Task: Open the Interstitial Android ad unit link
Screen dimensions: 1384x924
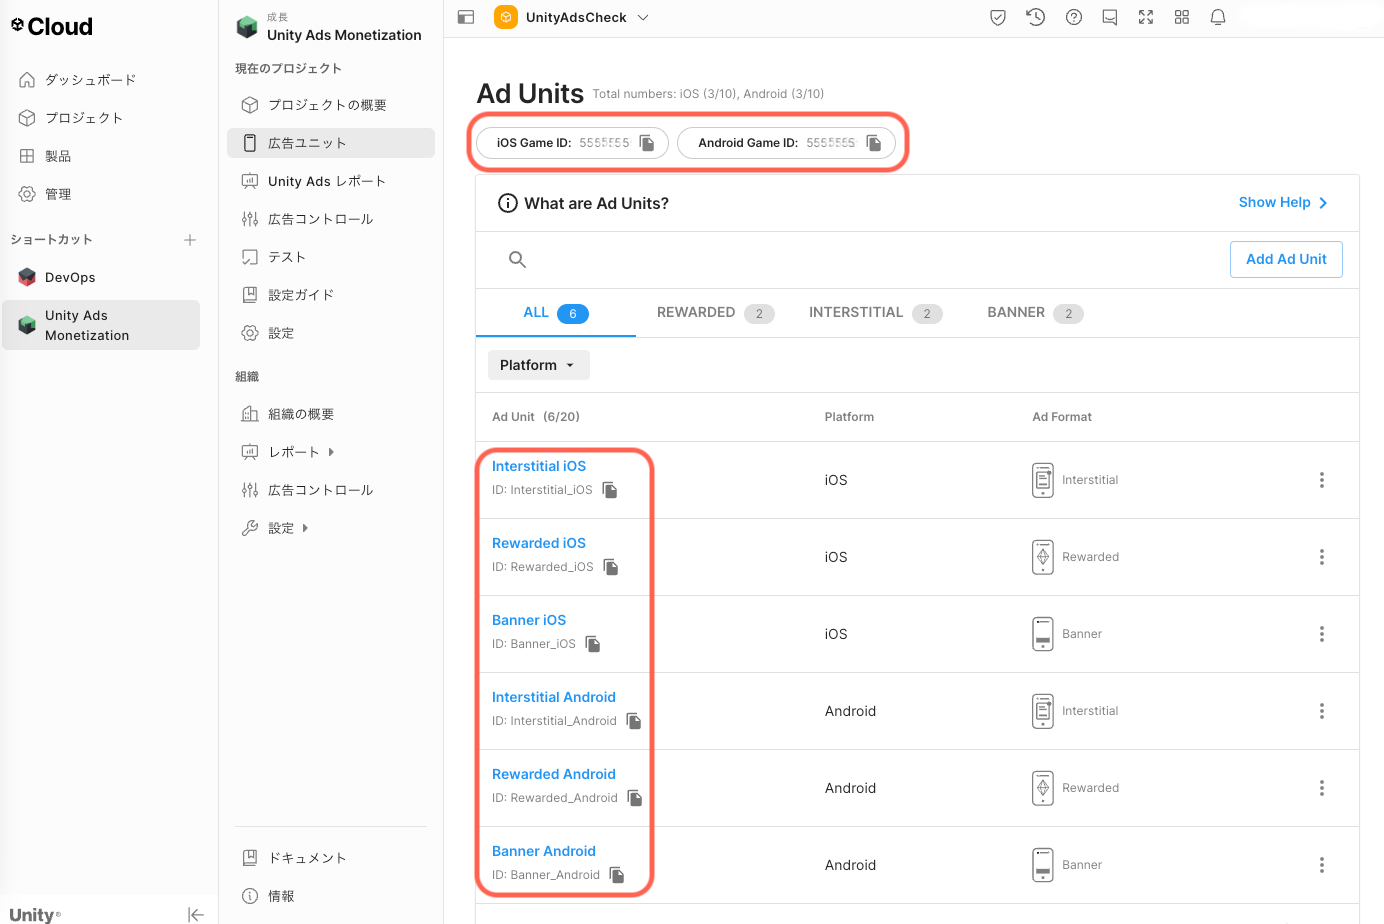Action: point(554,697)
